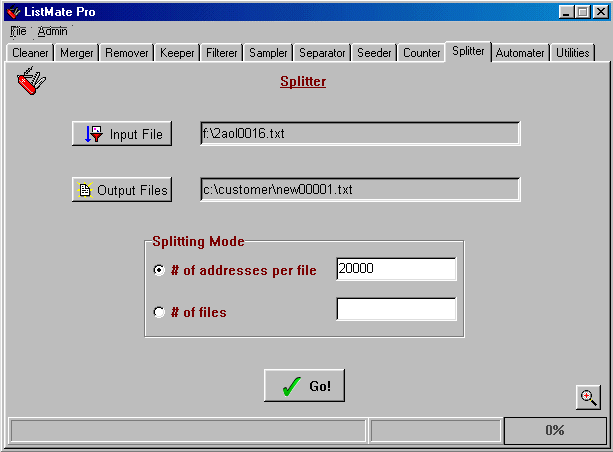Switch to the Cleaner tab

tap(30, 53)
